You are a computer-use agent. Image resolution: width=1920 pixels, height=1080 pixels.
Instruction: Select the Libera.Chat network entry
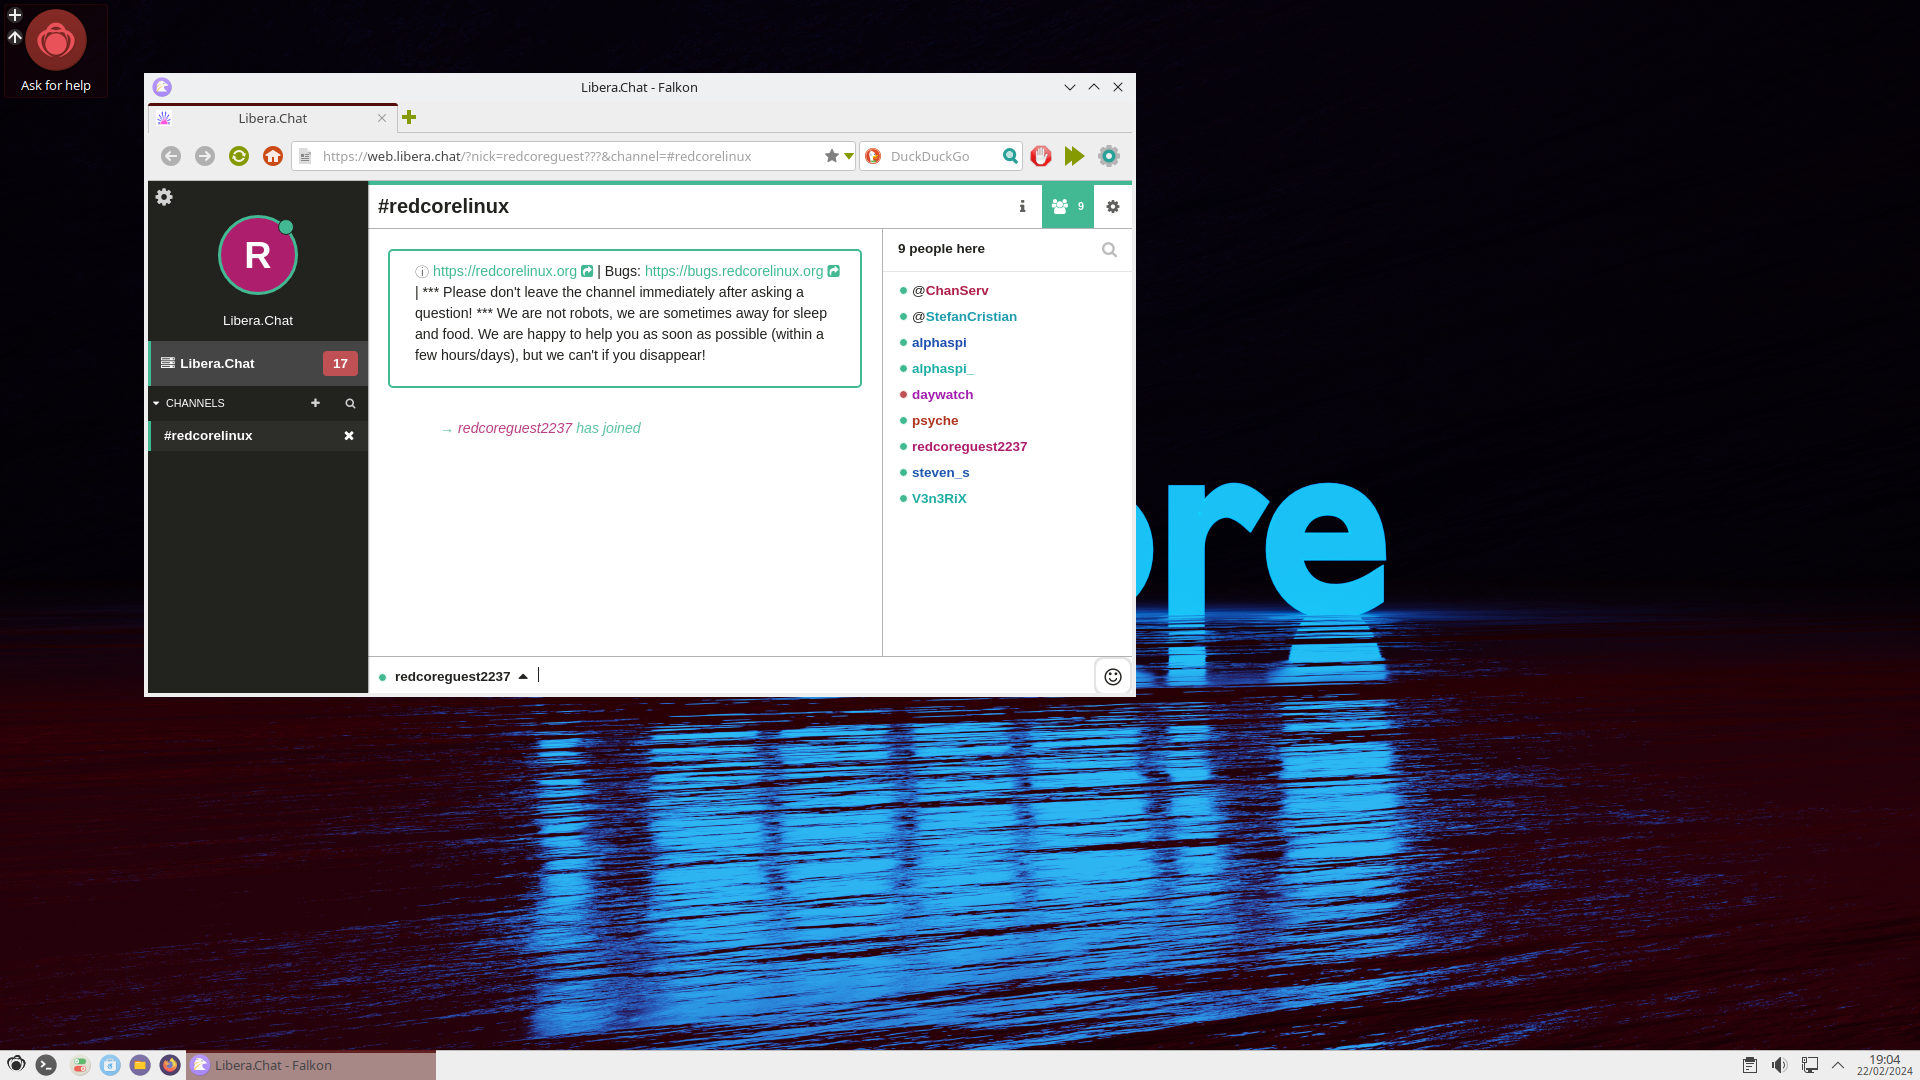tap(258, 364)
